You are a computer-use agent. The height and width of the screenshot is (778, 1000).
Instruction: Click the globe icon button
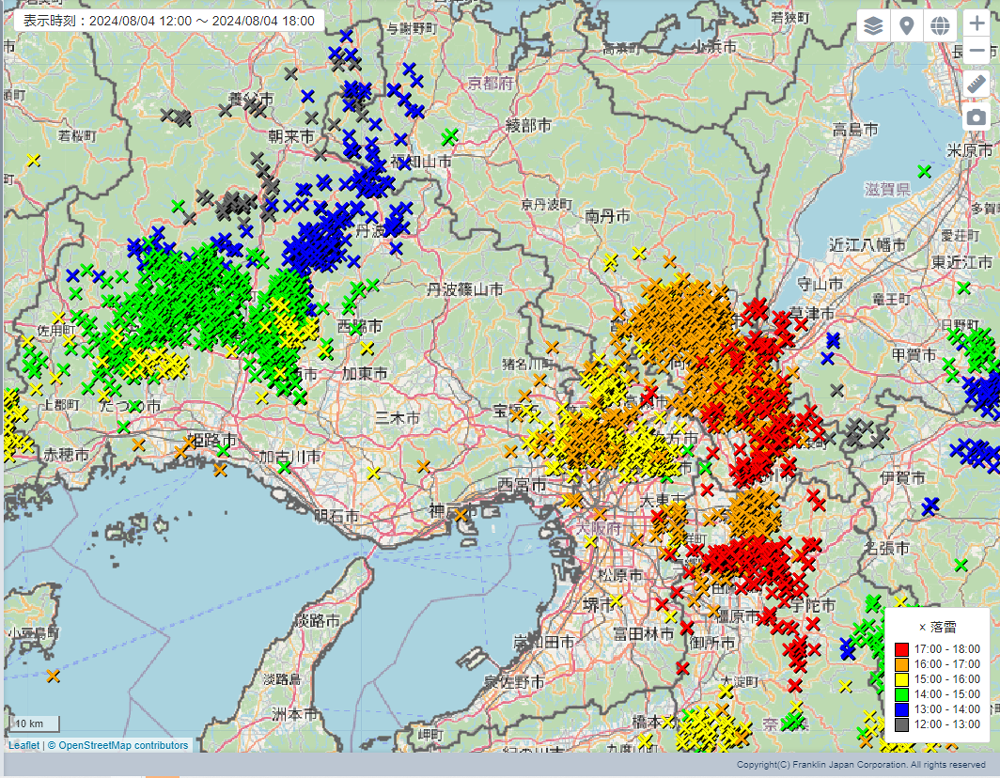940,26
